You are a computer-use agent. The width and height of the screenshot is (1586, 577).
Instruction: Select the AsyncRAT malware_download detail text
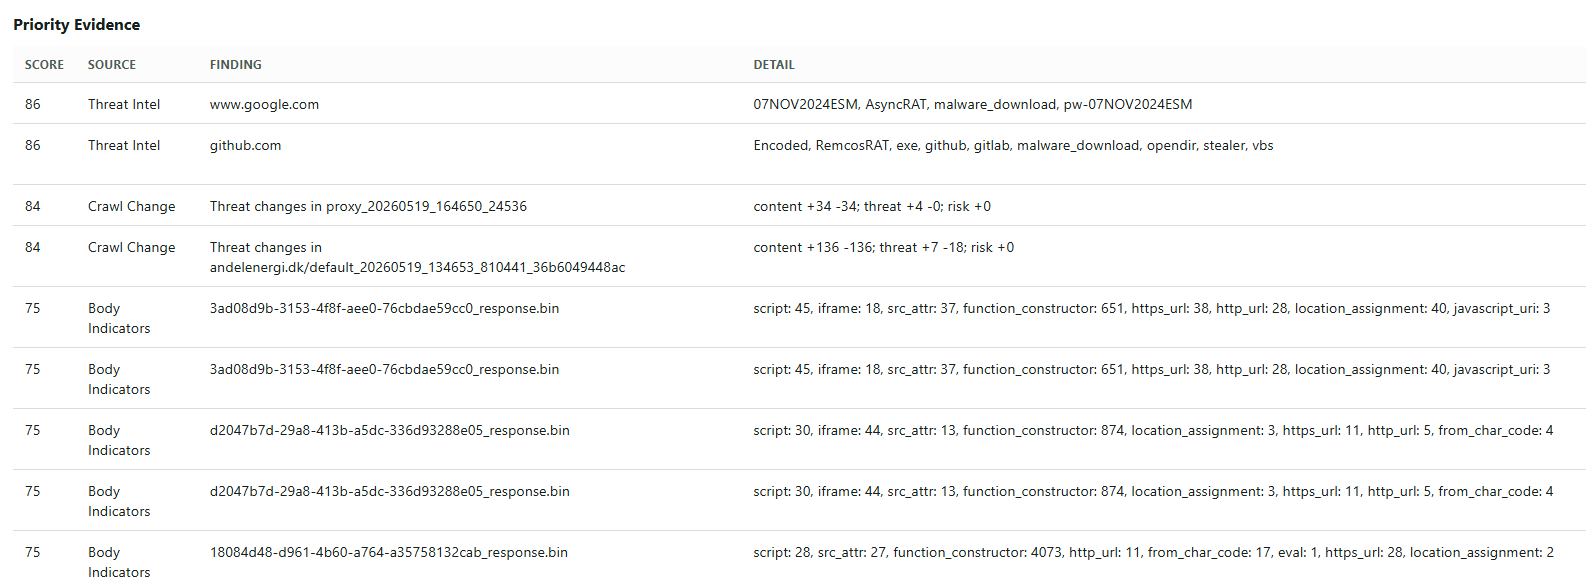coord(973,104)
